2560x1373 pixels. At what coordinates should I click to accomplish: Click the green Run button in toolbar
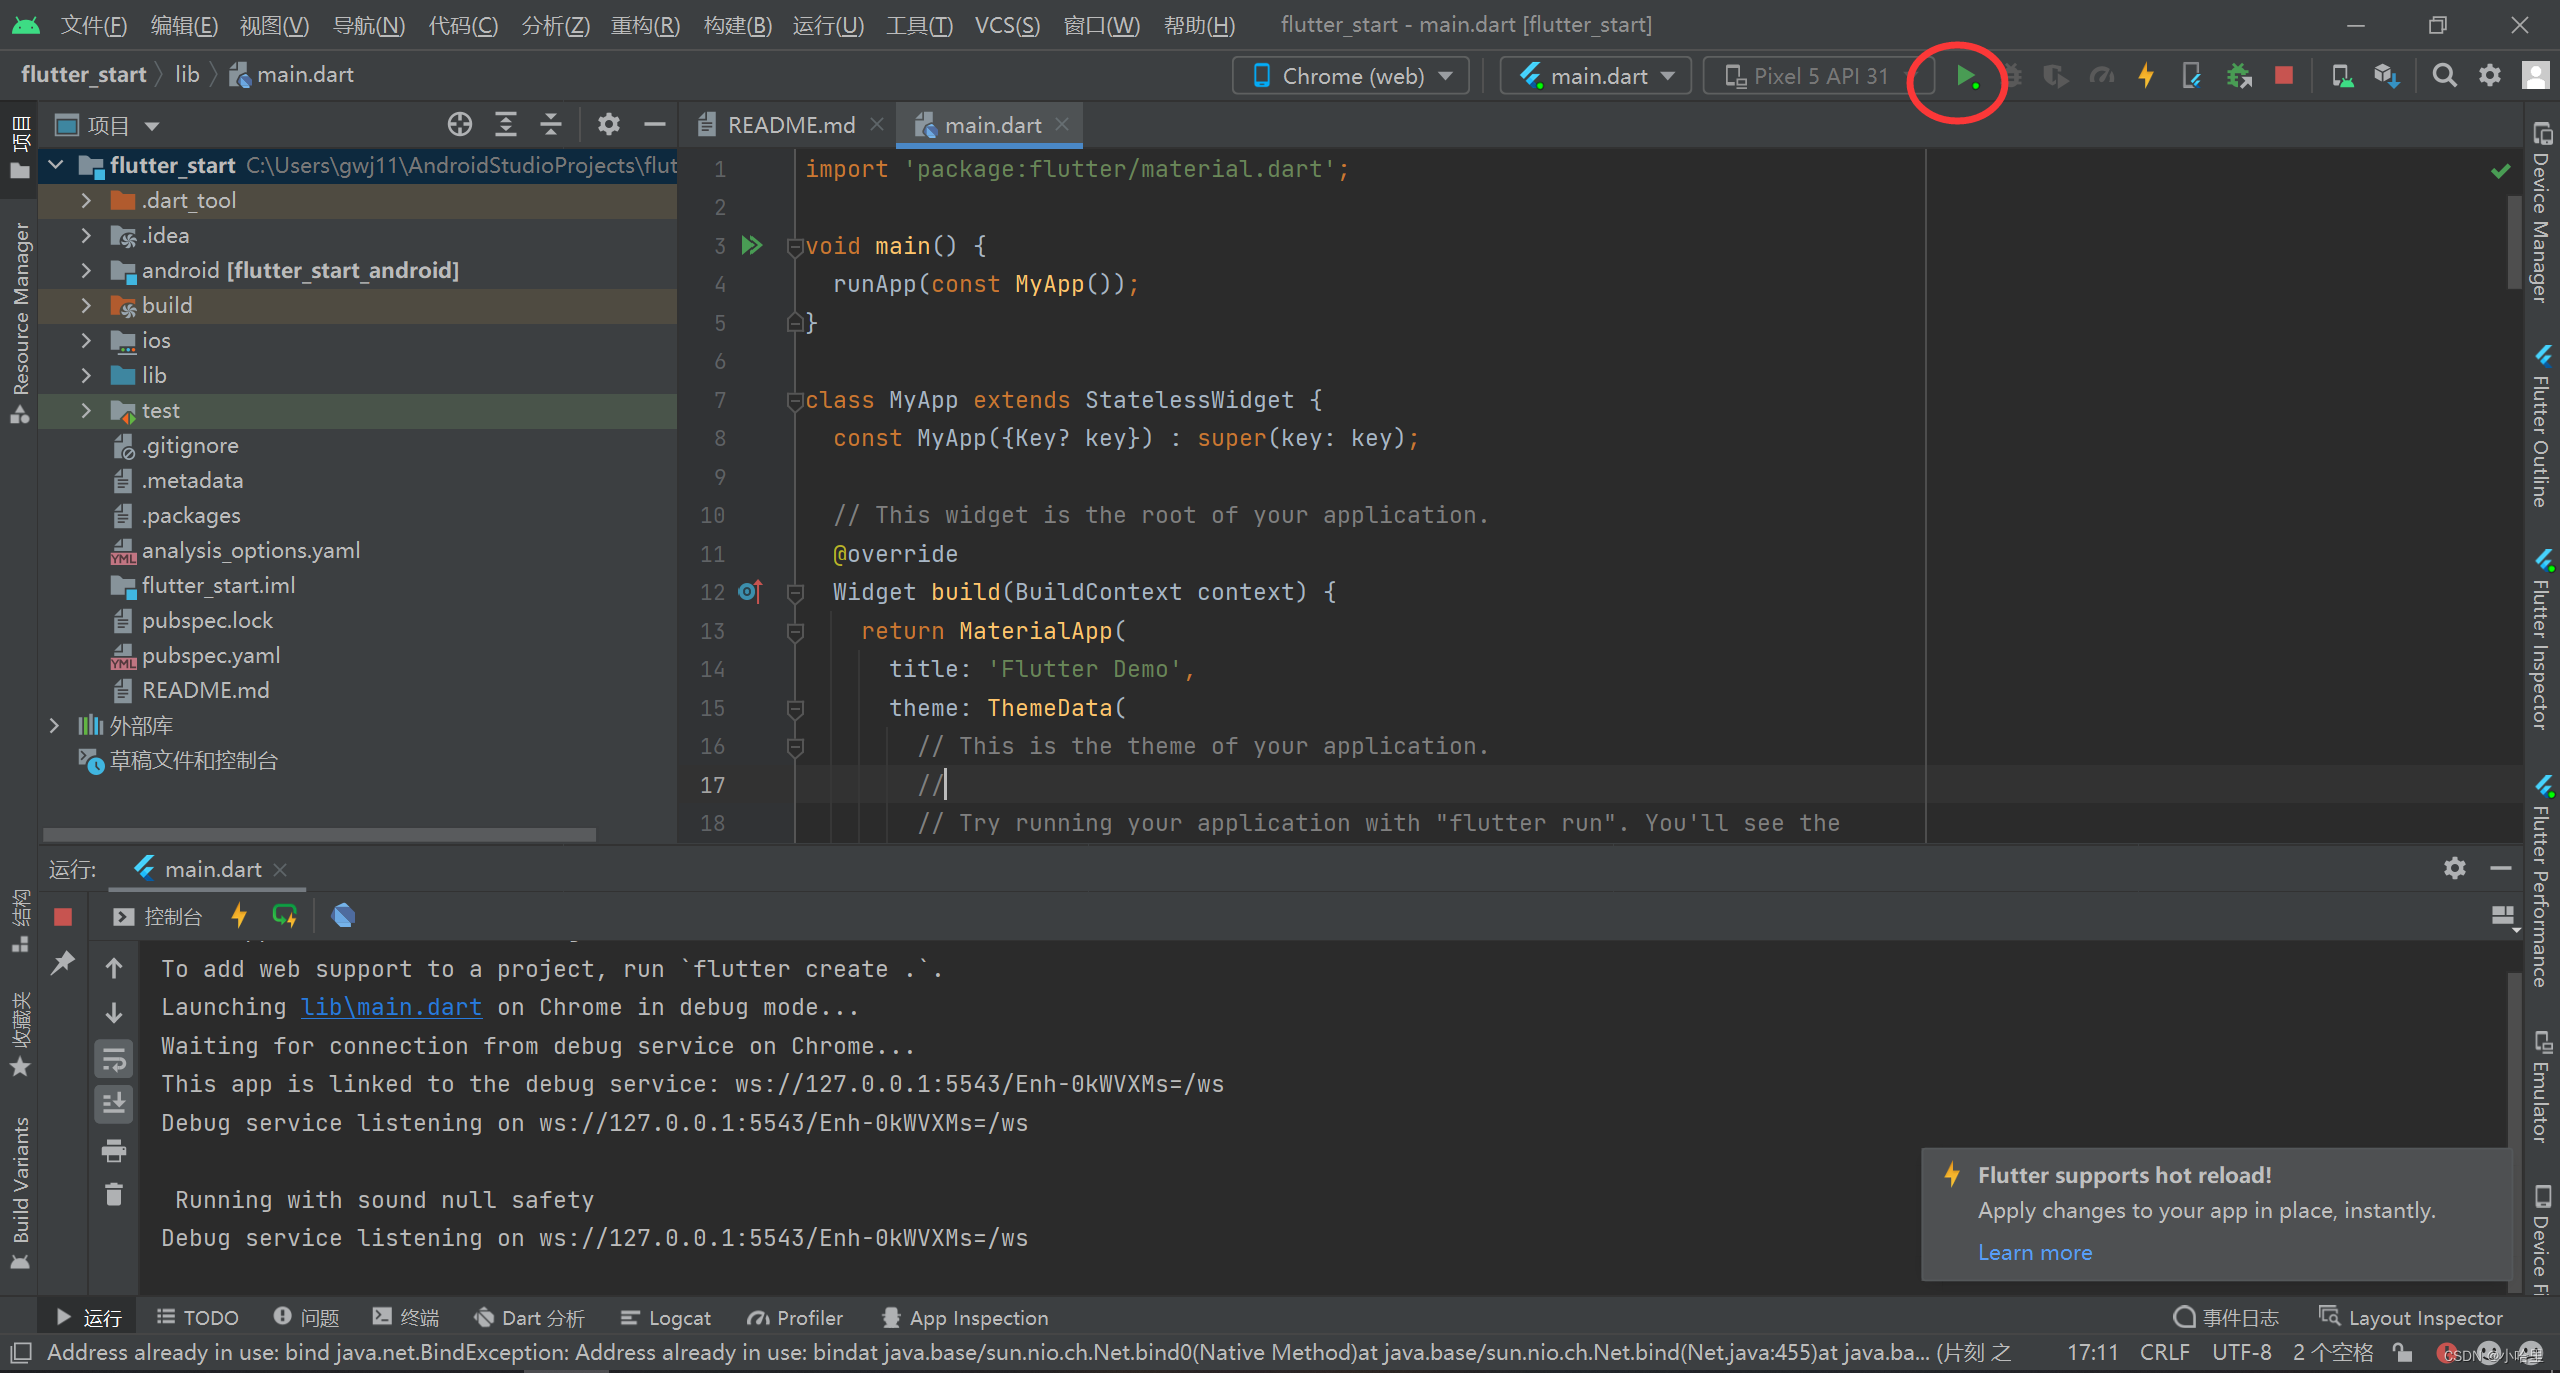tap(1965, 76)
